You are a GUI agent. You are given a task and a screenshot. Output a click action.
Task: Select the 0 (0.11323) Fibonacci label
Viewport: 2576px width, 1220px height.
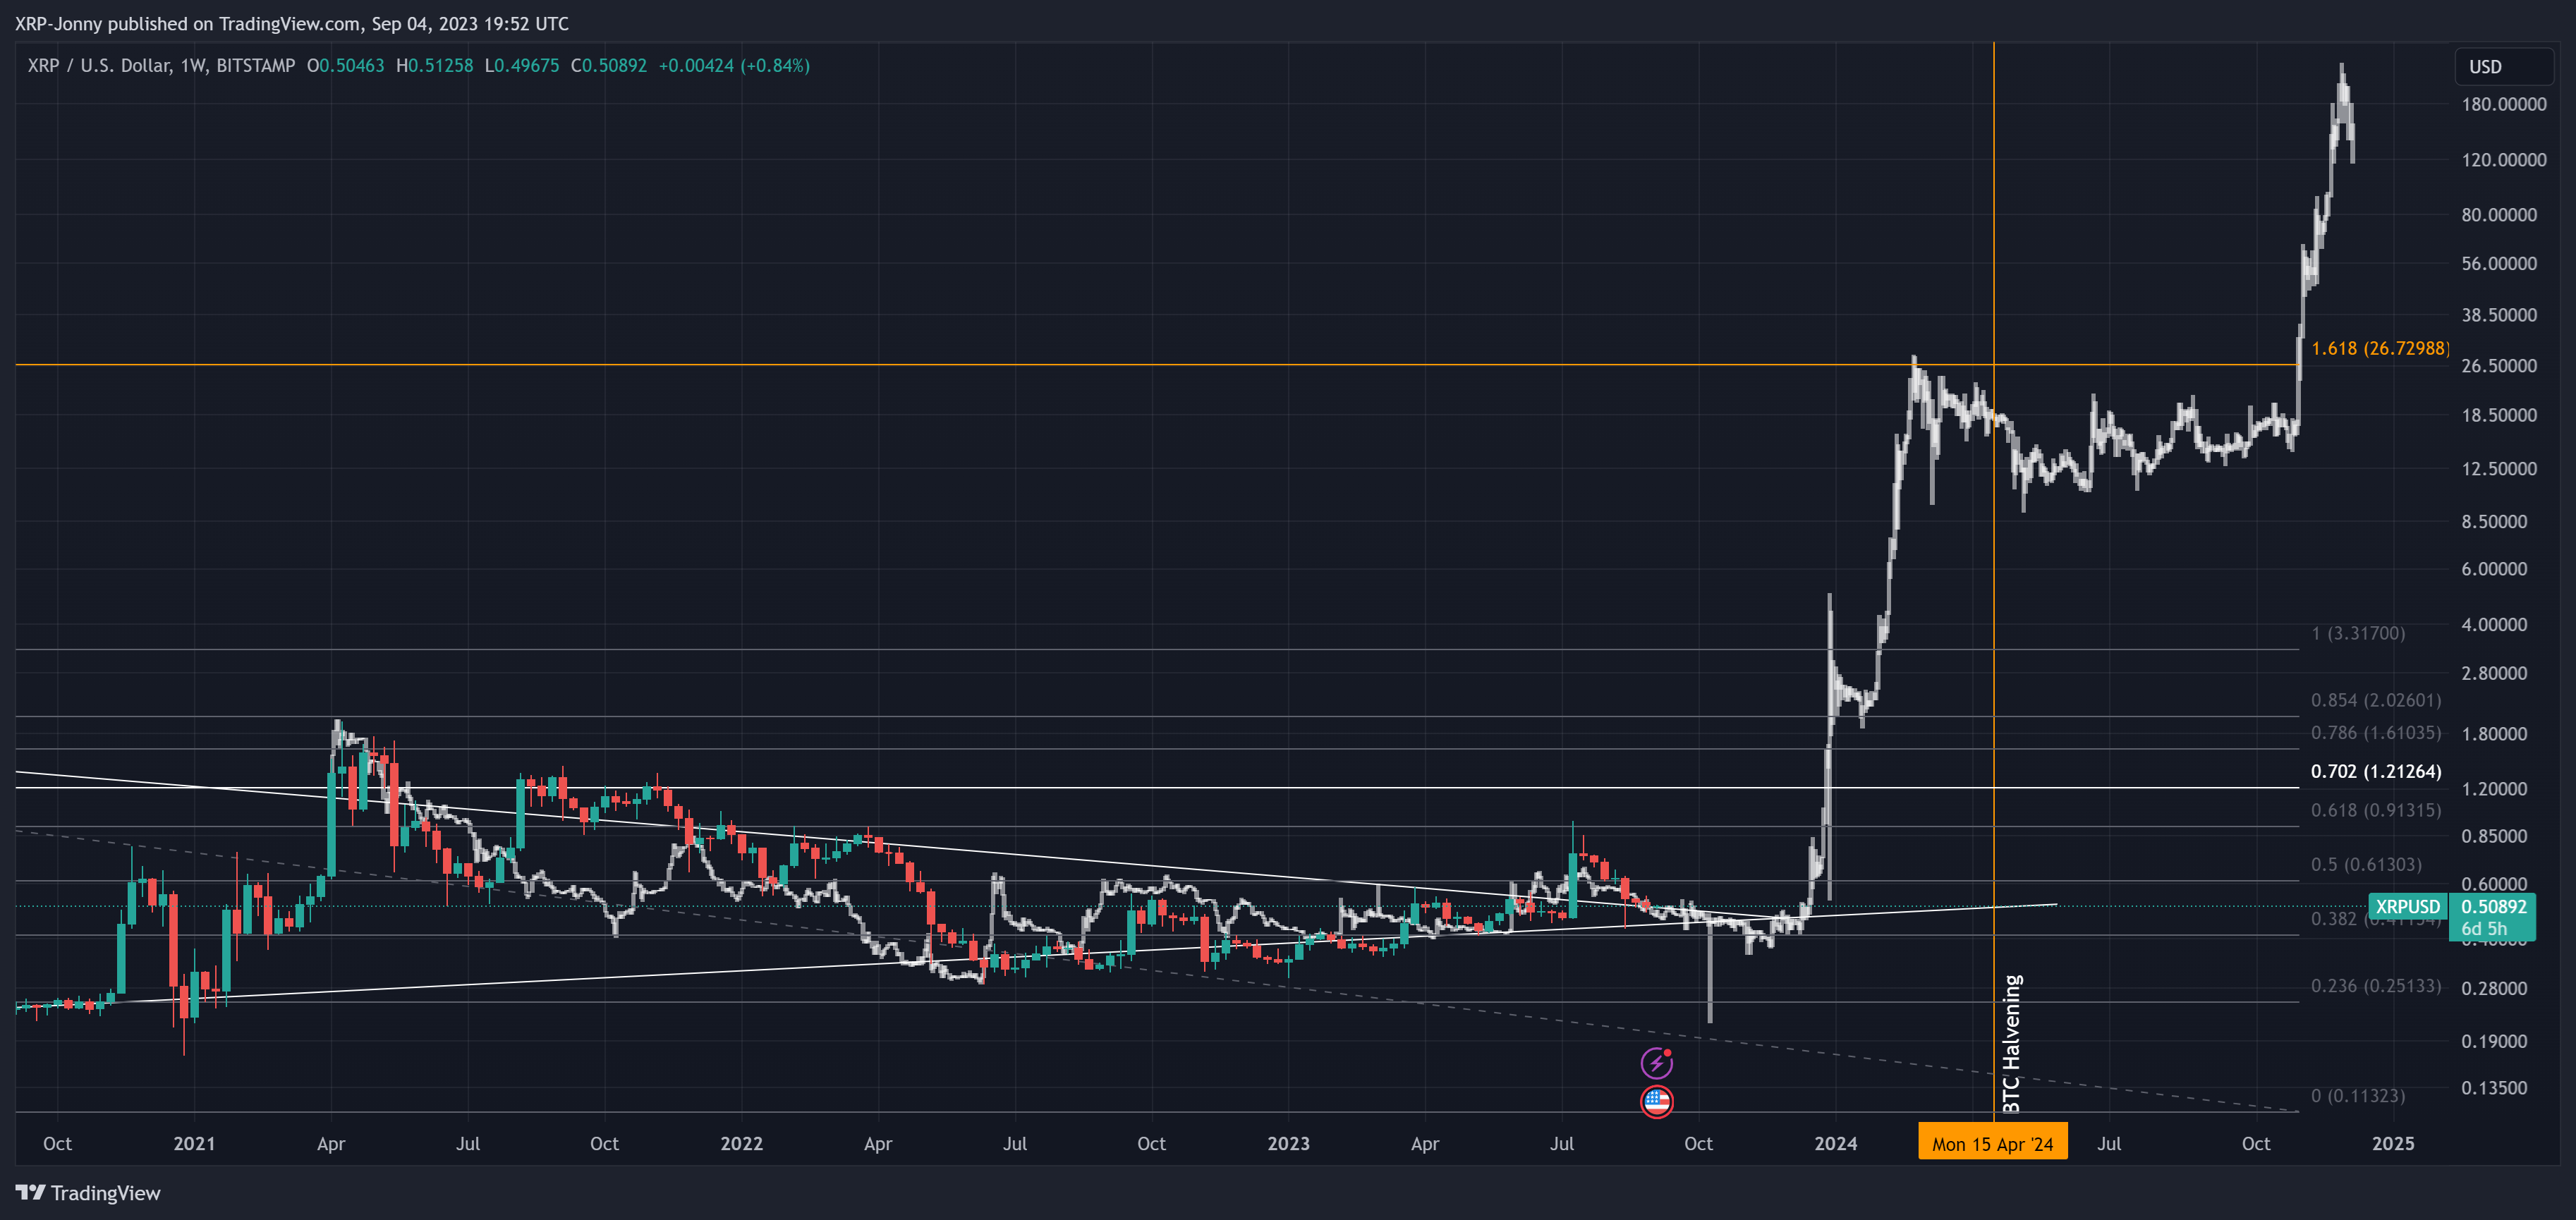pyautogui.click(x=2357, y=1096)
